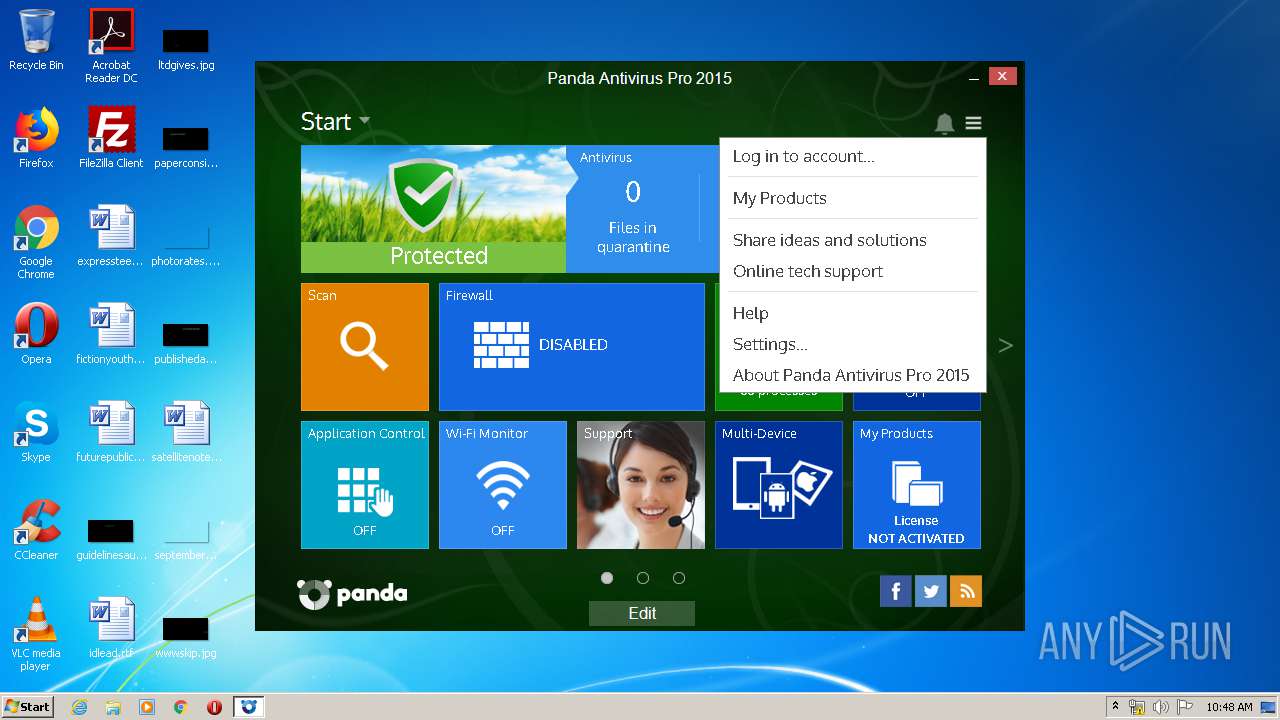The height and width of the screenshot is (720, 1280).
Task: Go to next tile page arrow
Action: click(x=1006, y=346)
